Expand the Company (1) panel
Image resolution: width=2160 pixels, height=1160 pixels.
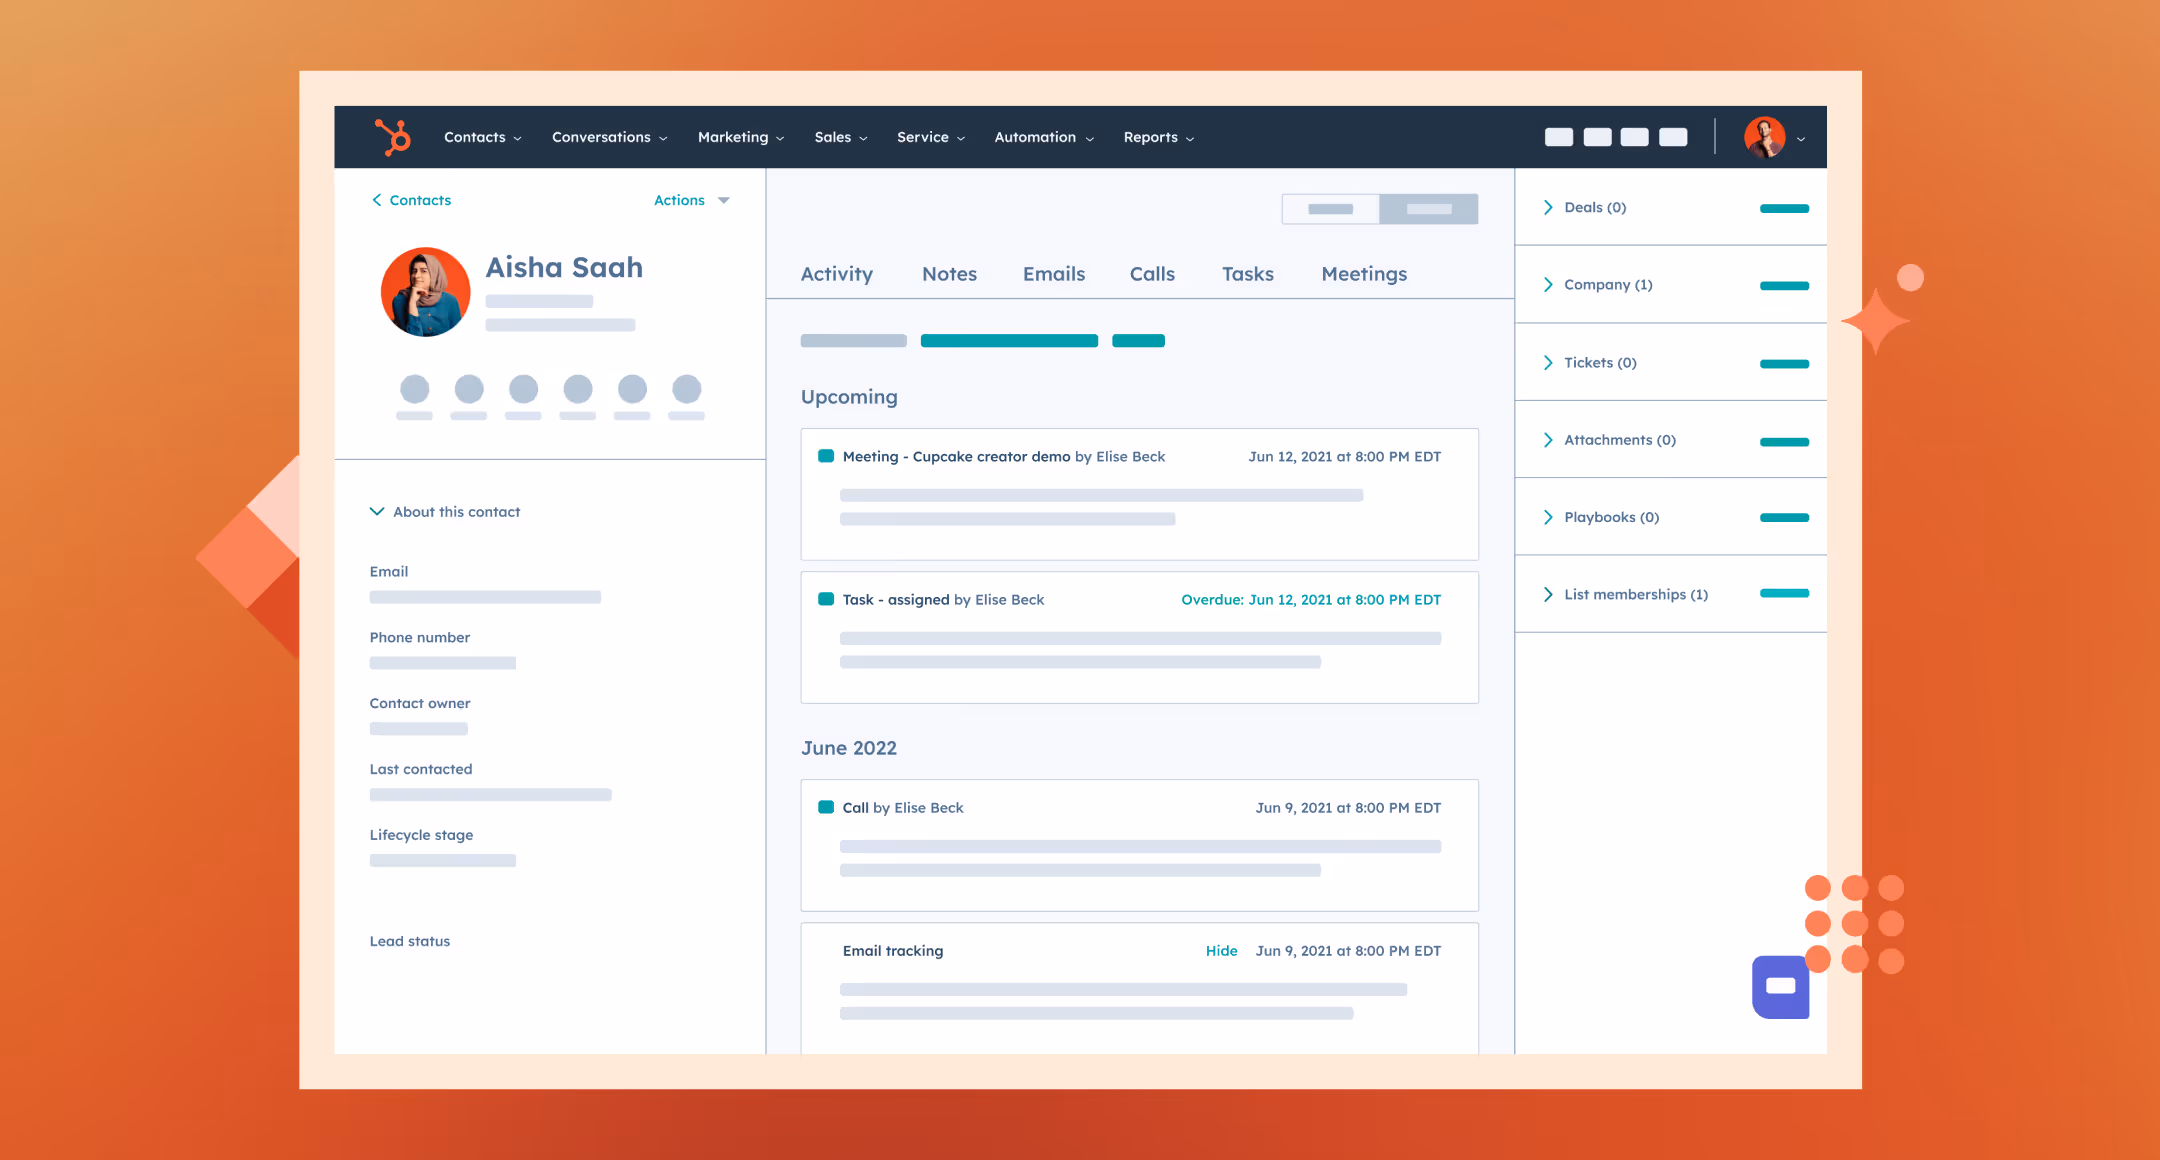tap(1606, 284)
